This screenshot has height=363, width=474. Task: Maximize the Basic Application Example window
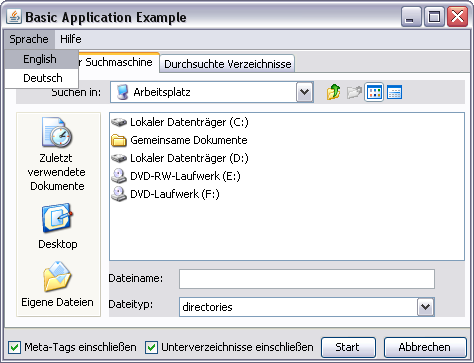click(x=434, y=17)
